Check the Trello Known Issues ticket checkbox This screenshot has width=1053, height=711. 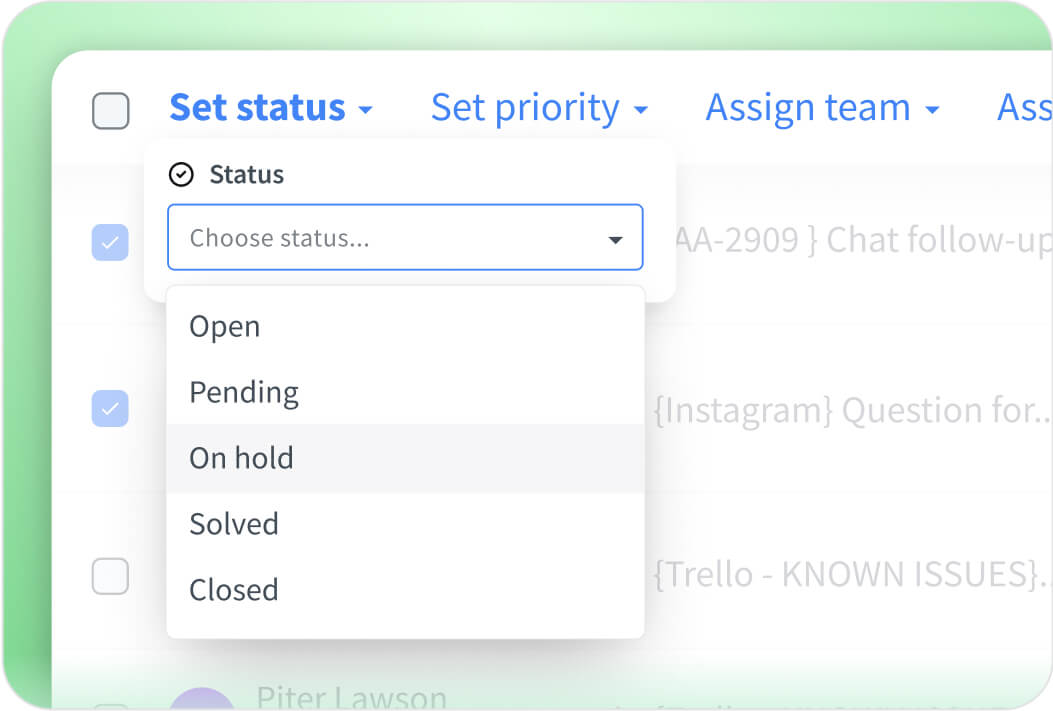tap(110, 576)
